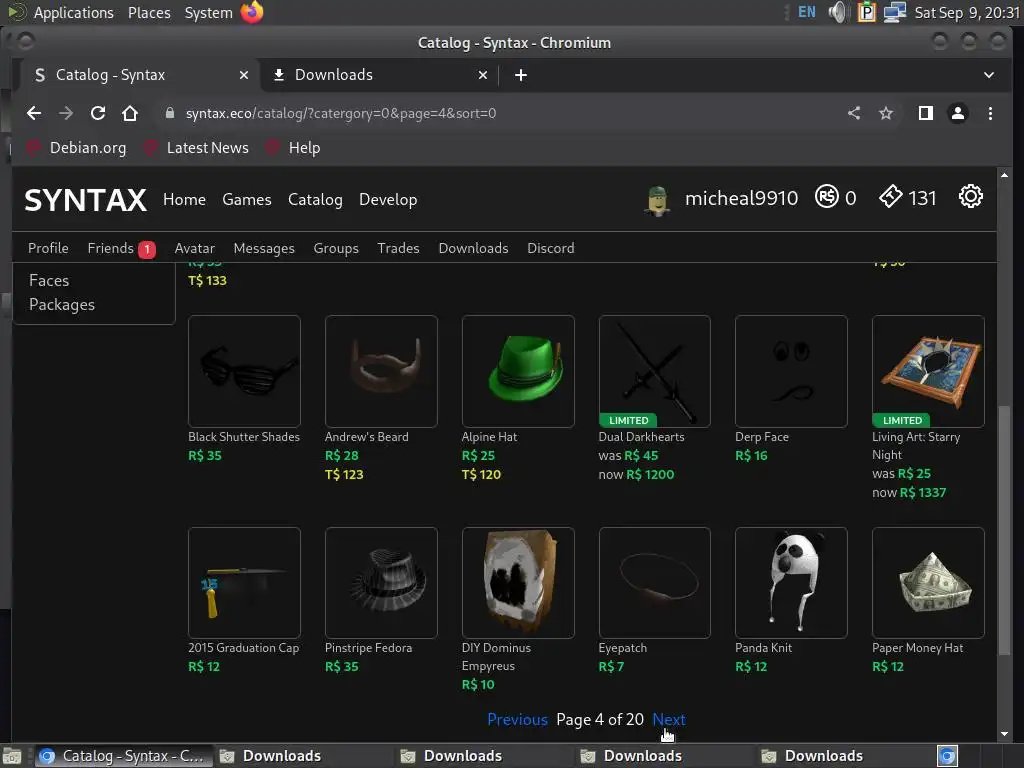The image size is (1024, 768).
Task: Open the Derp Face thumbnail
Action: point(791,371)
